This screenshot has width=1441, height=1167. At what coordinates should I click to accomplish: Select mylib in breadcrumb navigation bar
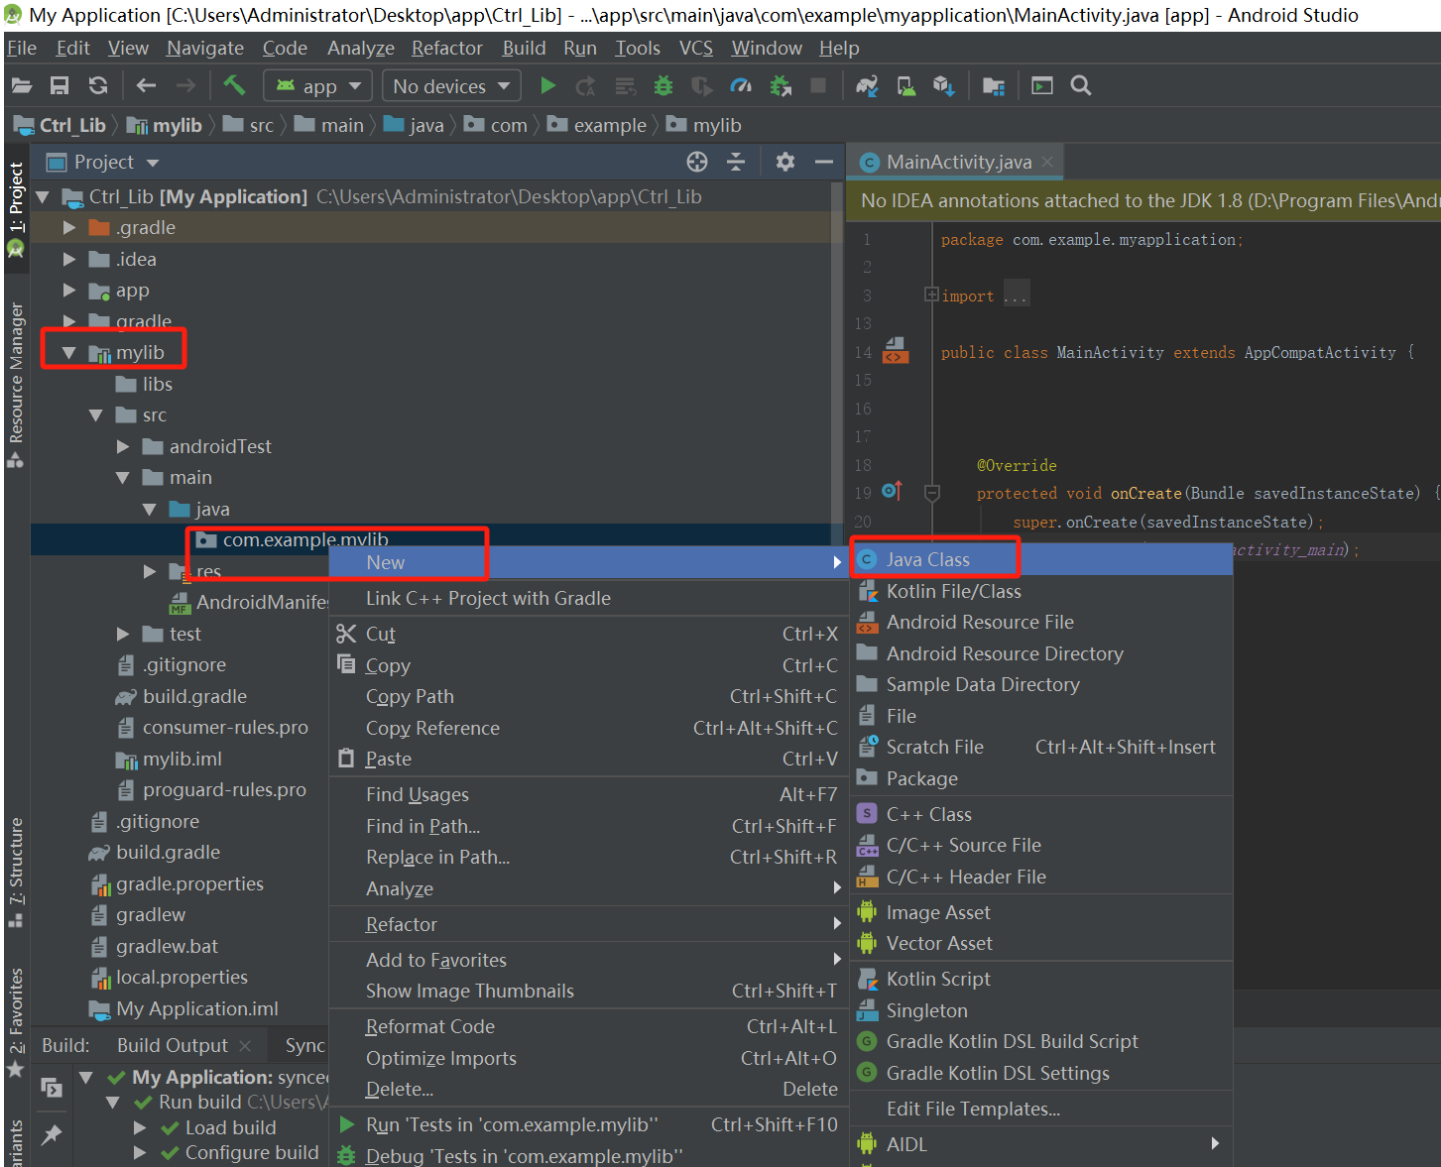click(x=165, y=125)
